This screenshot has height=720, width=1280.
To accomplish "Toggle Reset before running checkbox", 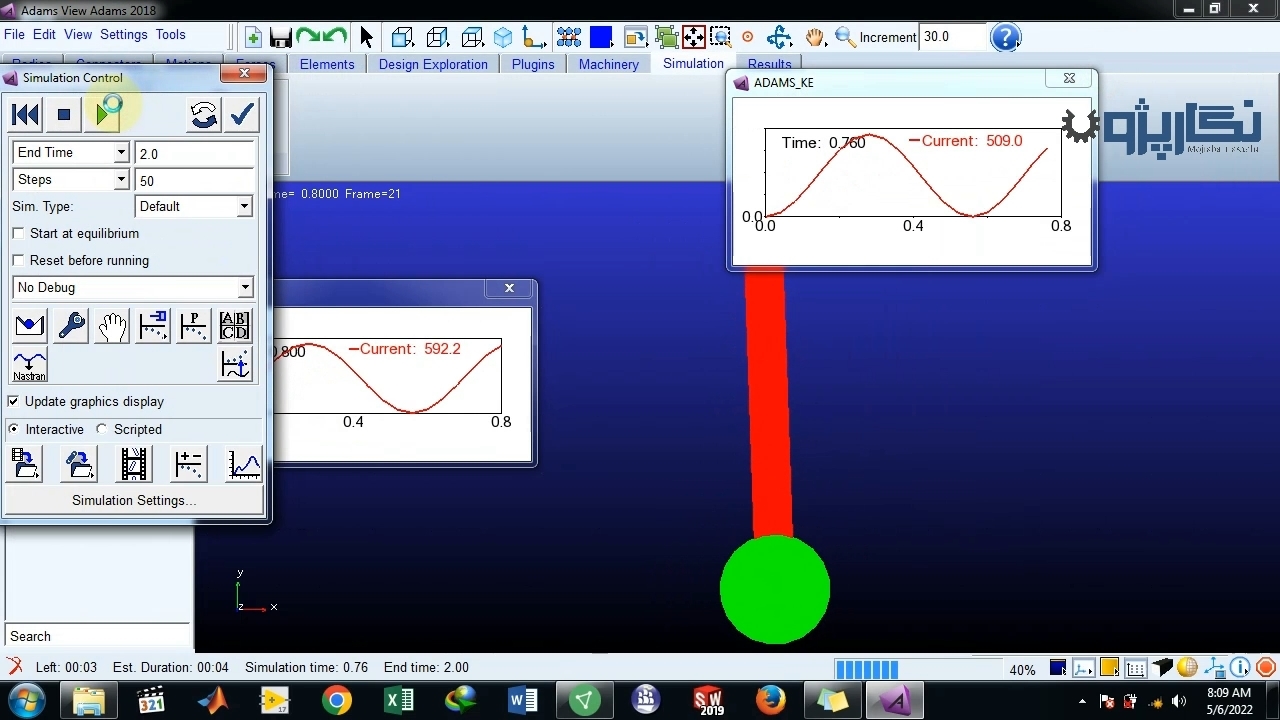I will pos(19,260).
